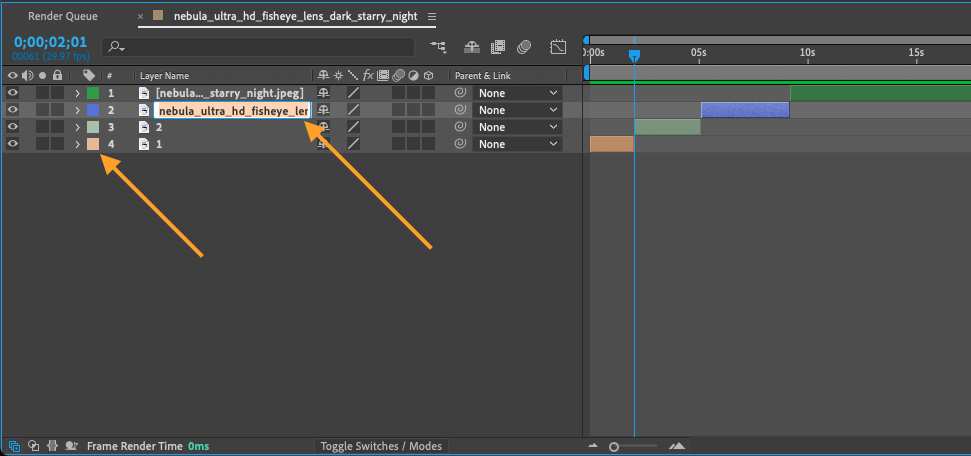971x456 pixels.
Task: Open the timeline panel menu
Action: pyautogui.click(x=432, y=17)
